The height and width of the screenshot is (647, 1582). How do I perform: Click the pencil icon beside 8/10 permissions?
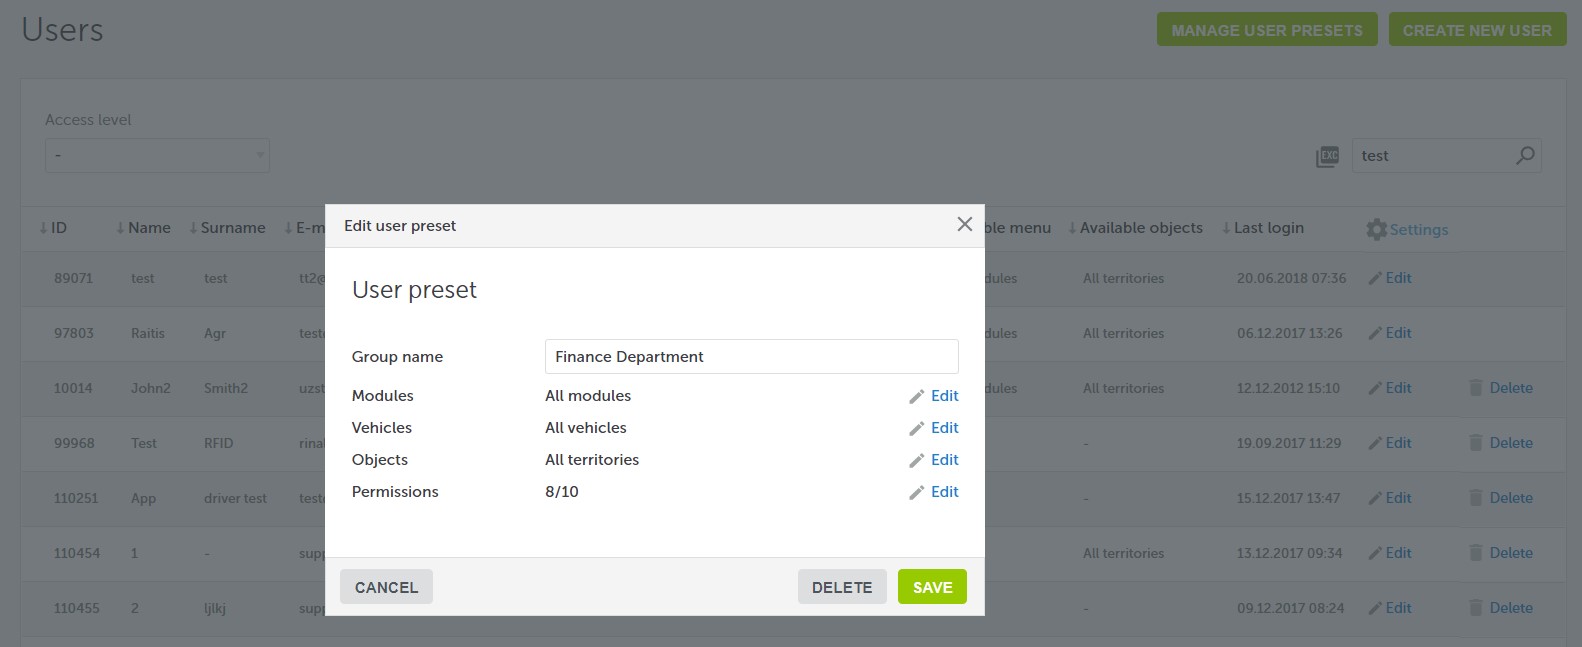916,493
